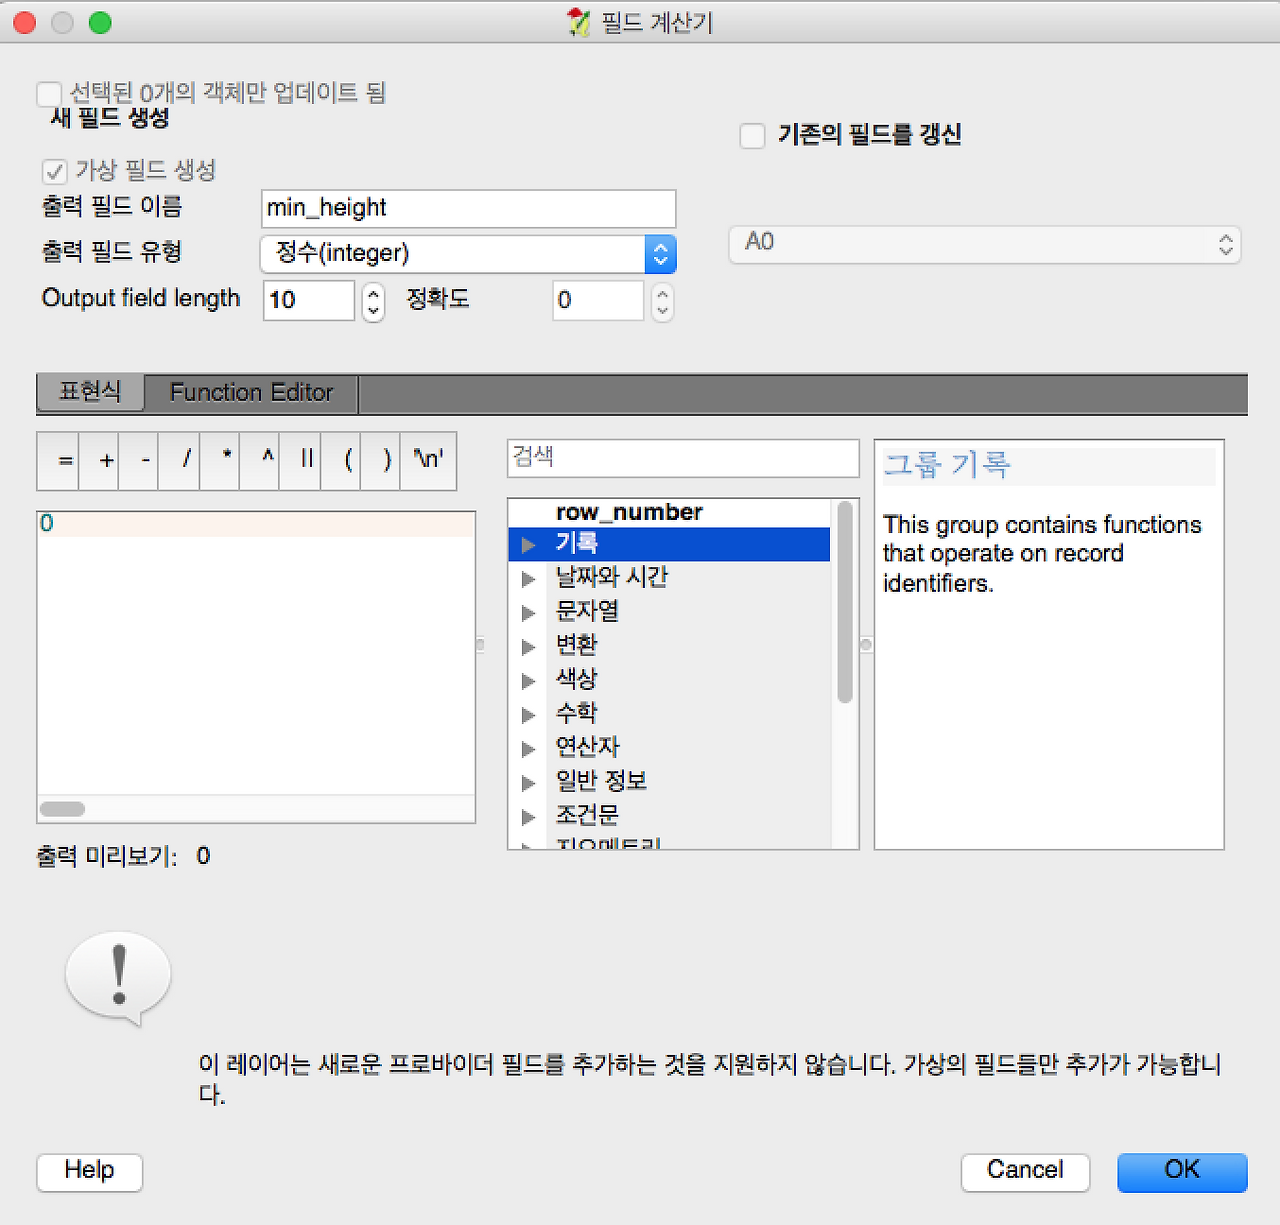The width and height of the screenshot is (1280, 1225).
Task: Switch to the Function Editor tab
Action: [x=250, y=392]
